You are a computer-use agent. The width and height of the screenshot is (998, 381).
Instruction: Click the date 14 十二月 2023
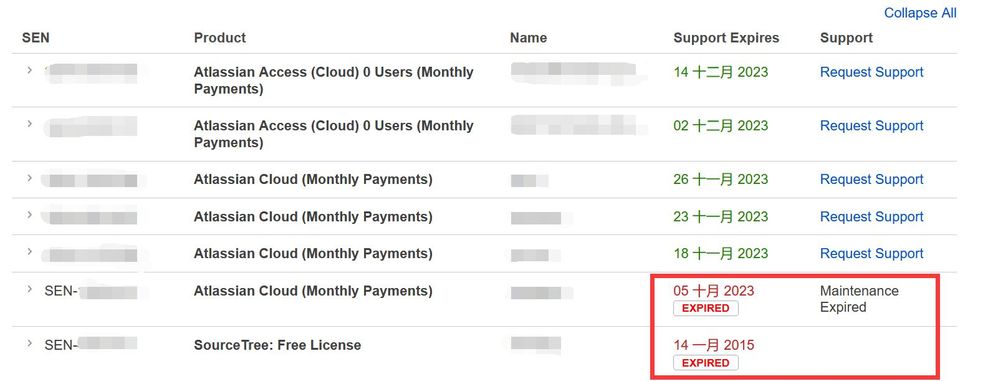pyautogui.click(x=720, y=72)
